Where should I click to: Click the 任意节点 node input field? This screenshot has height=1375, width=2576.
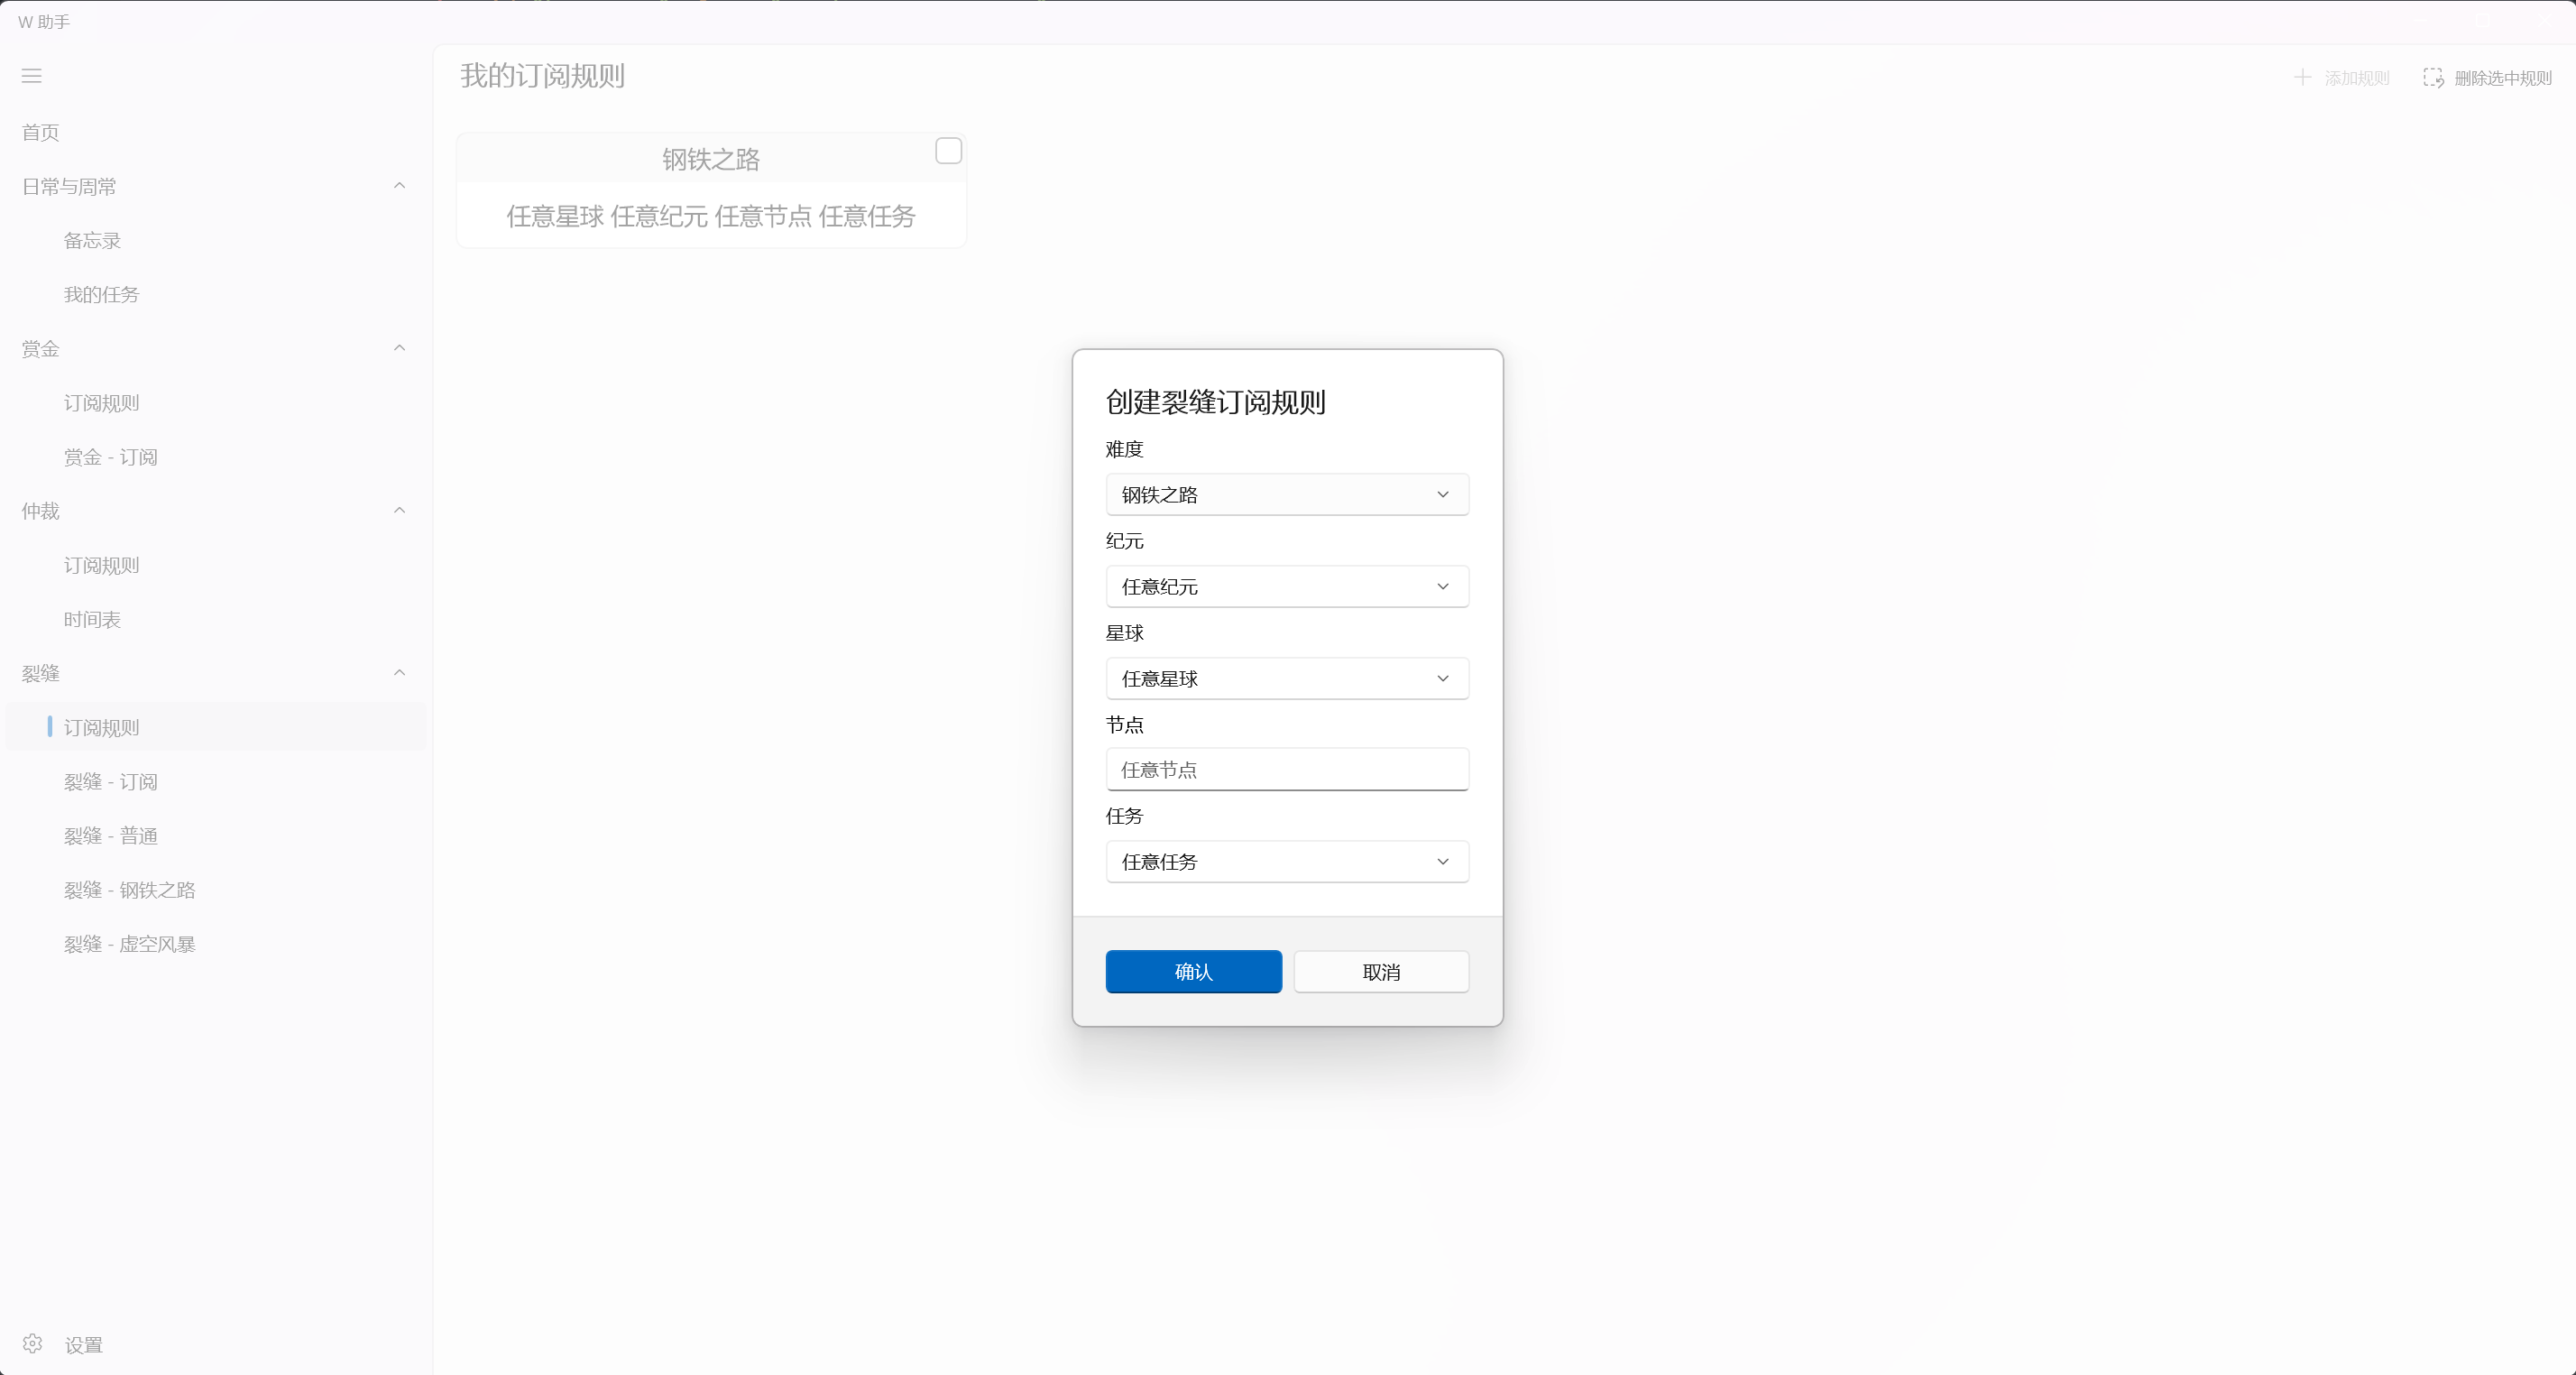[1287, 769]
